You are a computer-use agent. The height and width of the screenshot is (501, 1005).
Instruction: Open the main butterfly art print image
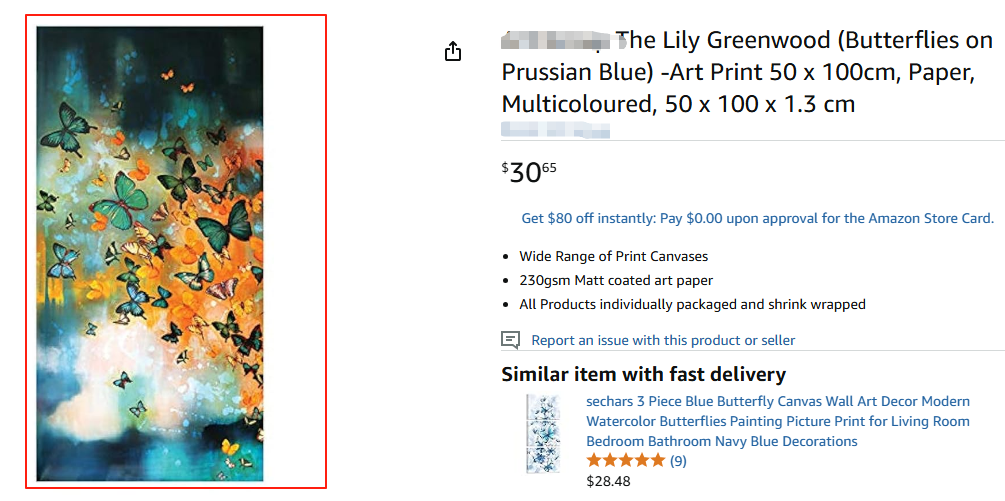[x=150, y=255]
